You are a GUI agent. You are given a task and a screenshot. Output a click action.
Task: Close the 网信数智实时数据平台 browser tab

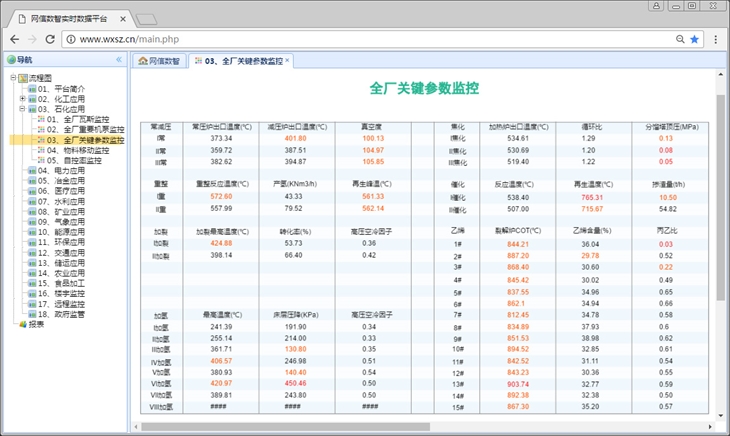[x=123, y=19]
